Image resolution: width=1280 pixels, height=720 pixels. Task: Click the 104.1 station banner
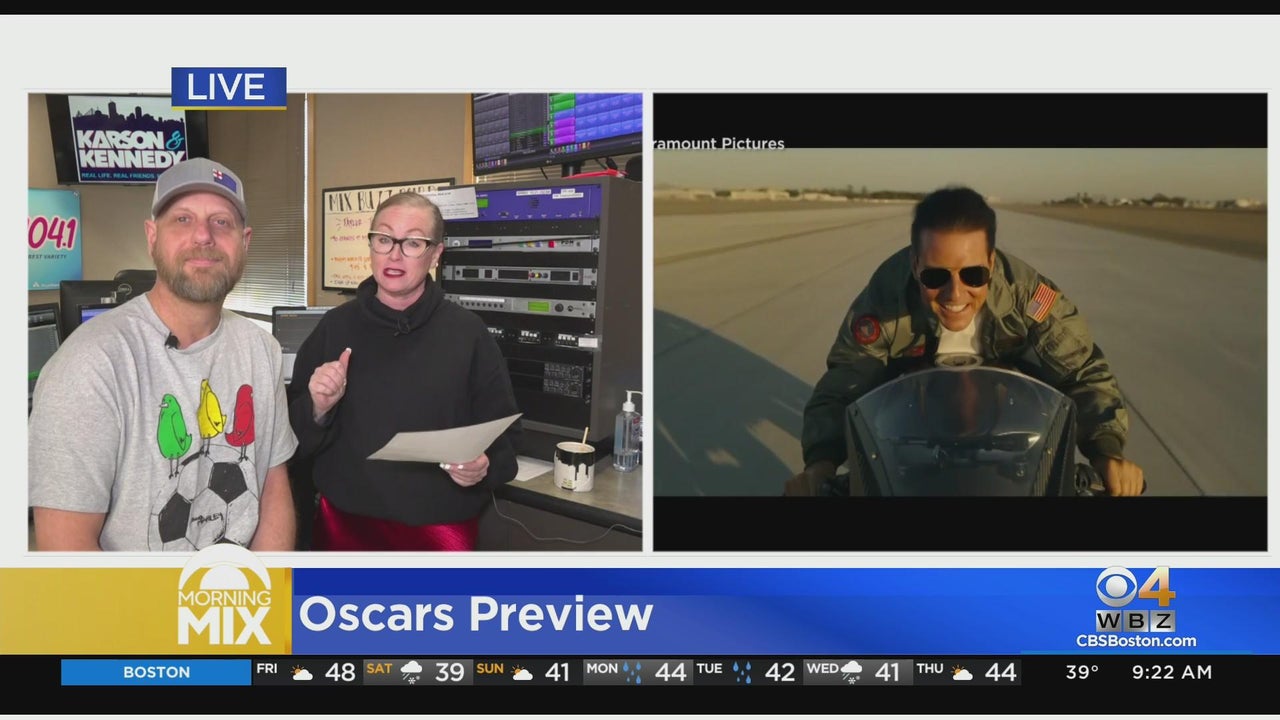(54, 240)
